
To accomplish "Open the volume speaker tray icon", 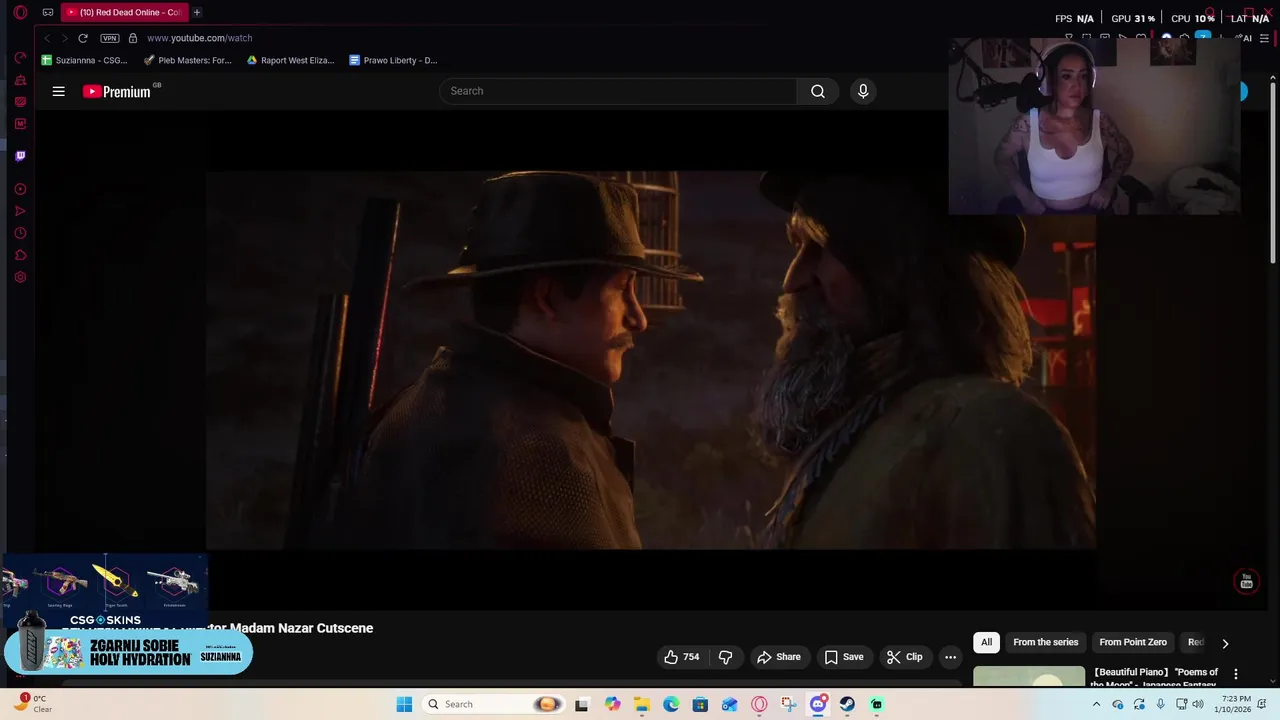I will click(1198, 704).
